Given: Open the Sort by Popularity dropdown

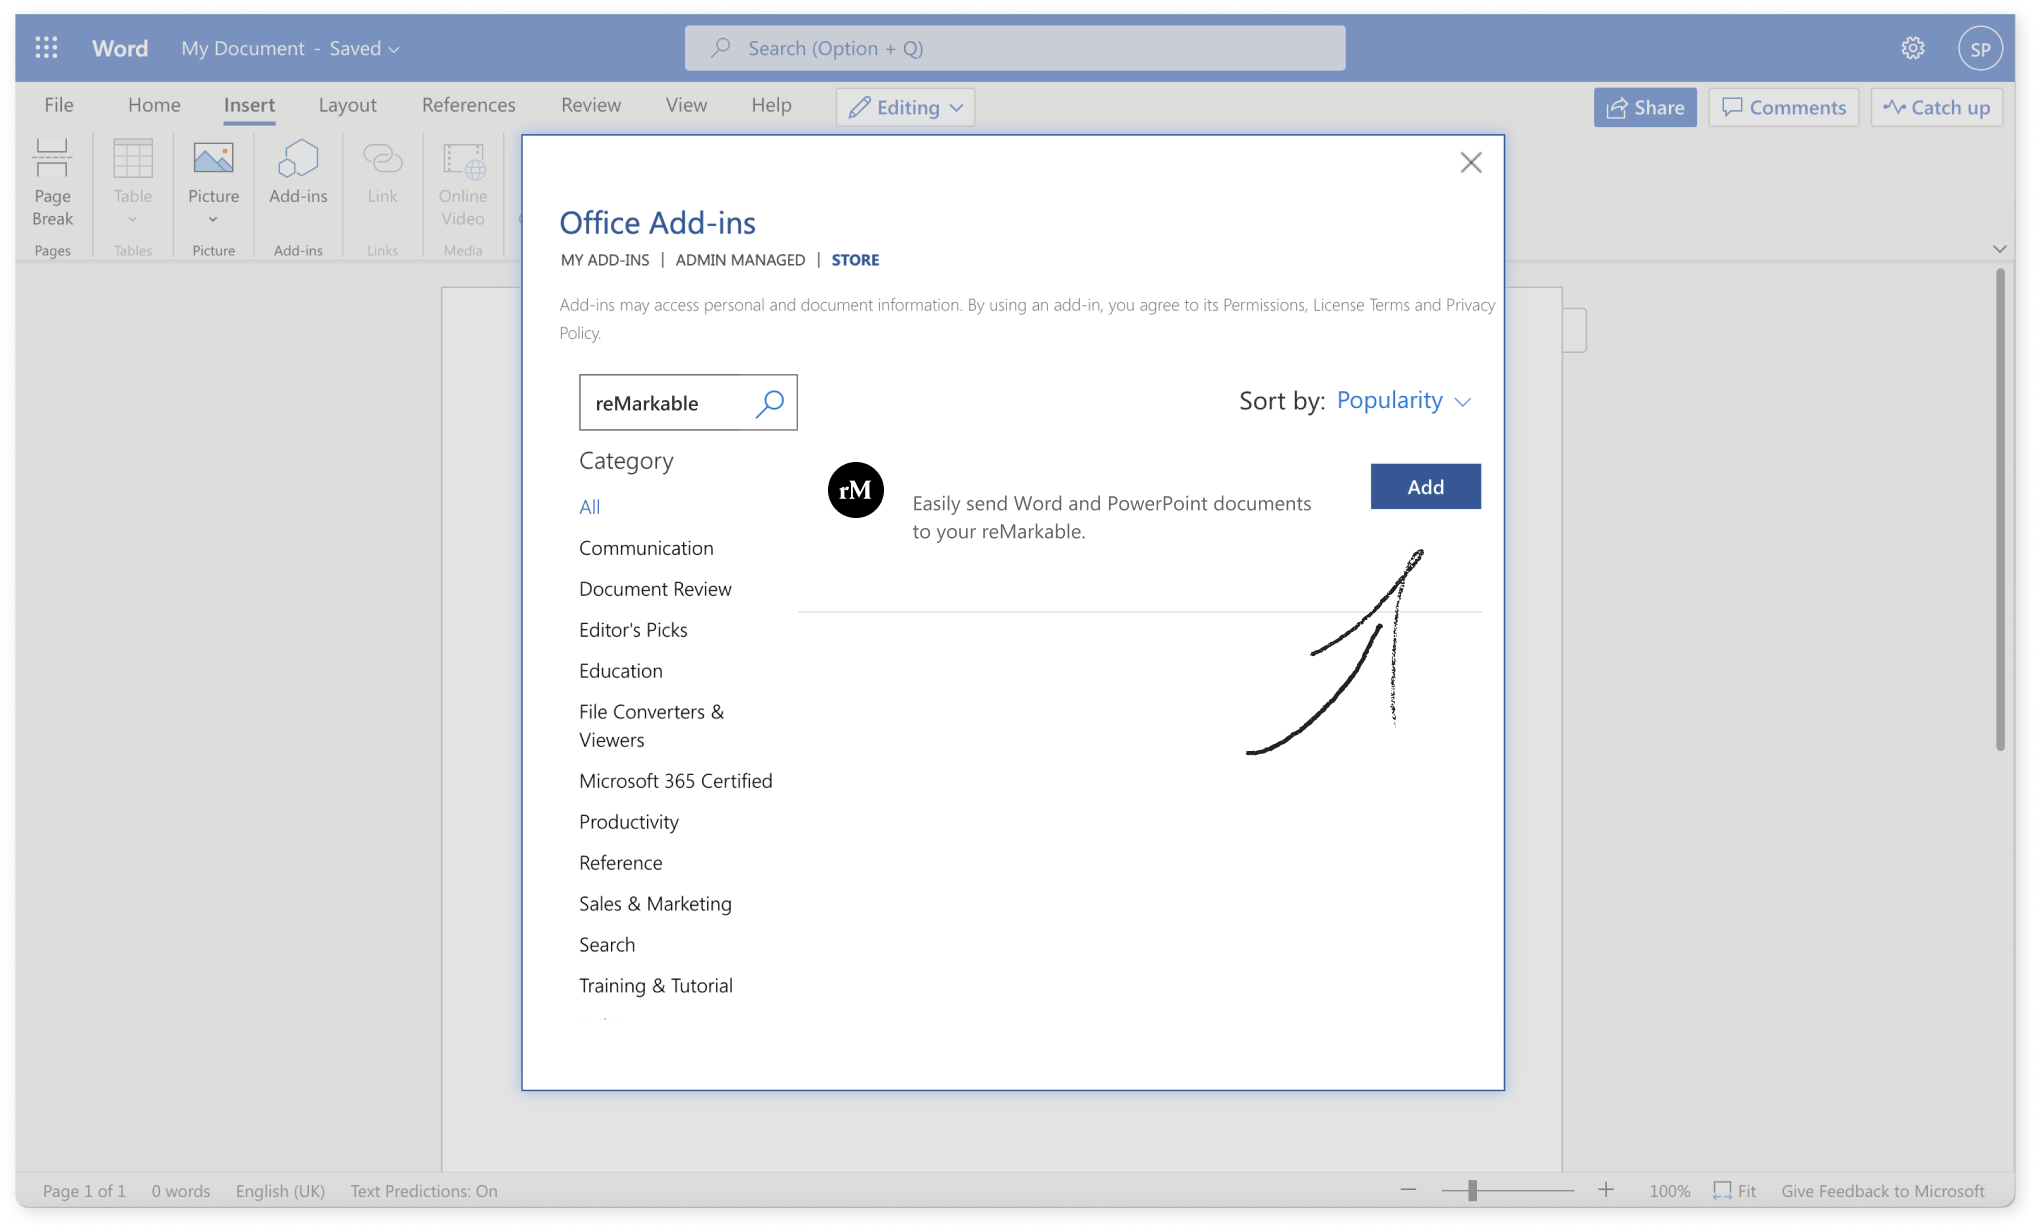Looking at the screenshot, I should pyautogui.click(x=1404, y=400).
